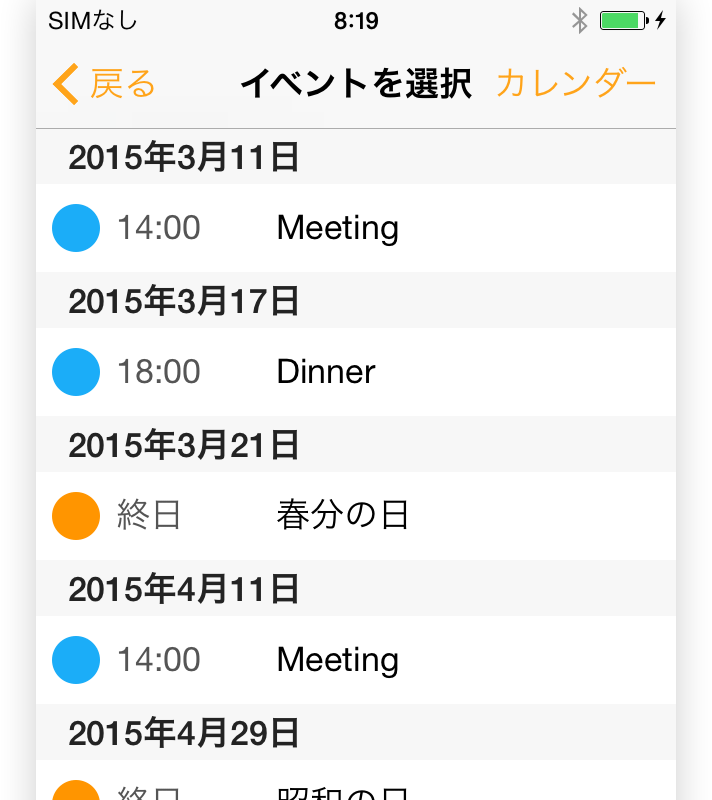Image resolution: width=712 pixels, height=800 pixels.
Task: Select the Meeting event on March 11
Action: click(356, 228)
